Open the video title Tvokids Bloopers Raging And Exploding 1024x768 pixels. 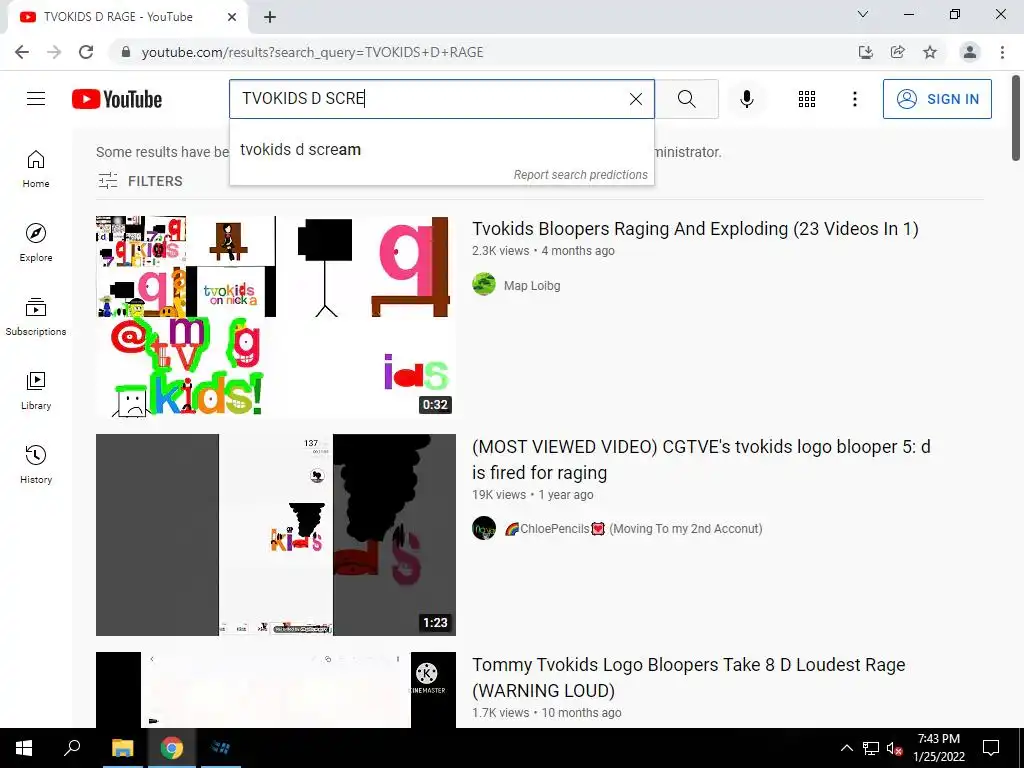(695, 229)
